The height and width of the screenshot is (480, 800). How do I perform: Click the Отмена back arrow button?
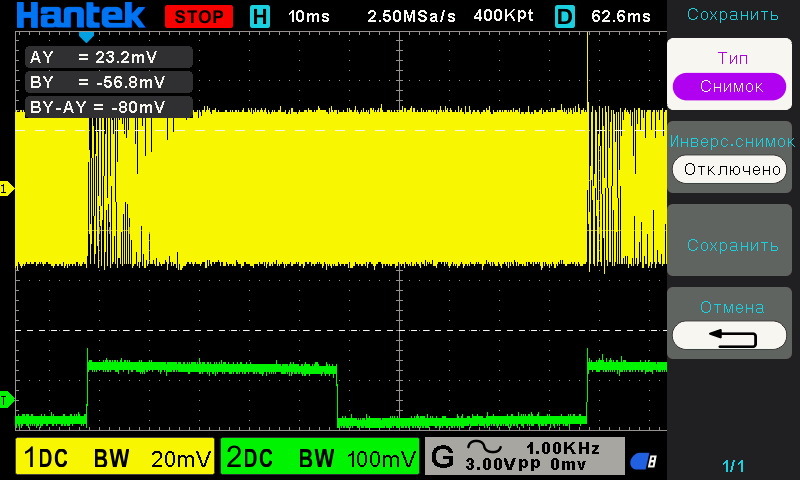click(x=730, y=323)
